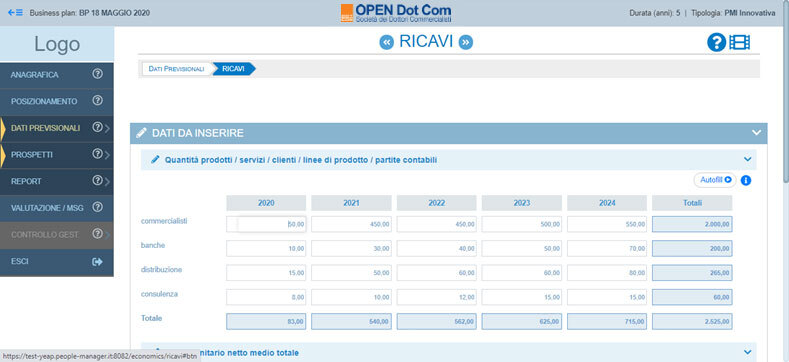The height and width of the screenshot is (362, 789).
Task: Click the Esci menu item
Action: coord(57,261)
